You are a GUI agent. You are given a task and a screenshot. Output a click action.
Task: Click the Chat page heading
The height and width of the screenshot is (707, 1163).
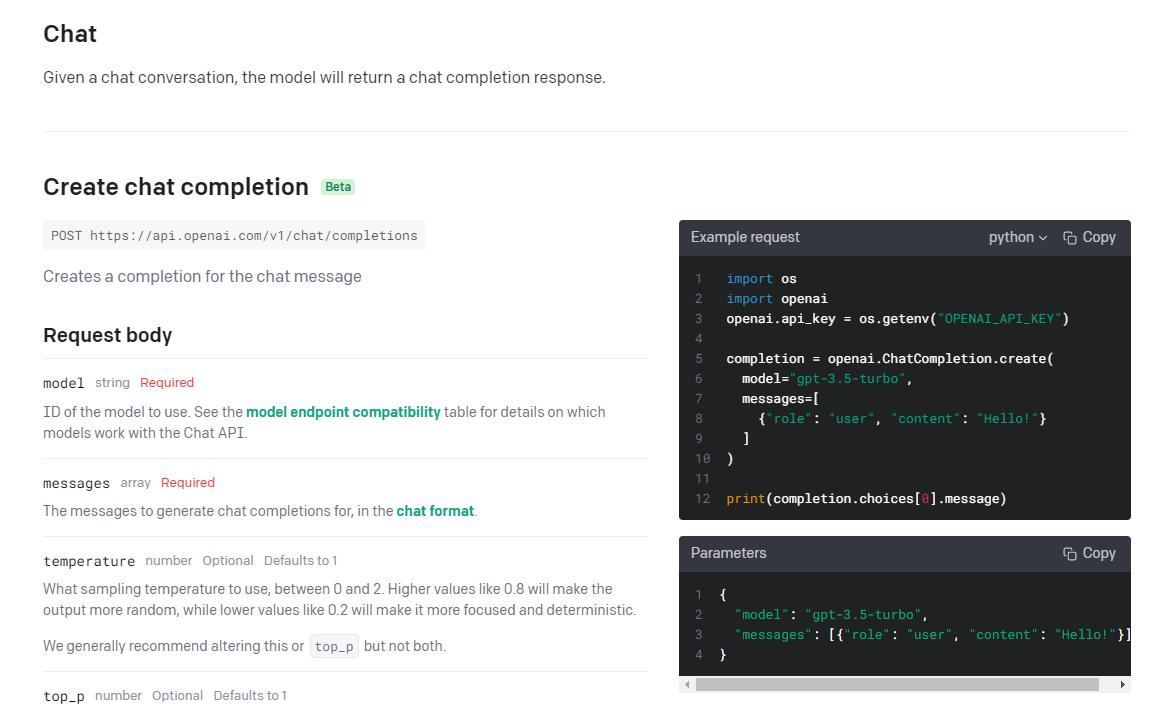click(x=70, y=34)
